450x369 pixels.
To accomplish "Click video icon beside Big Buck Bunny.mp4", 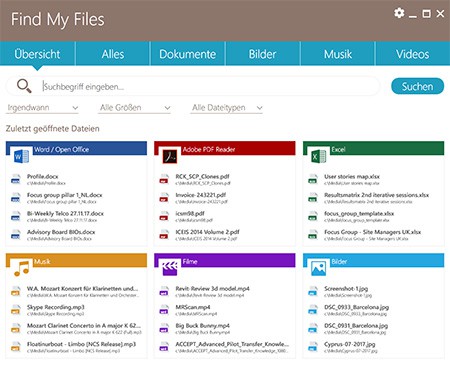I will [164, 328].
